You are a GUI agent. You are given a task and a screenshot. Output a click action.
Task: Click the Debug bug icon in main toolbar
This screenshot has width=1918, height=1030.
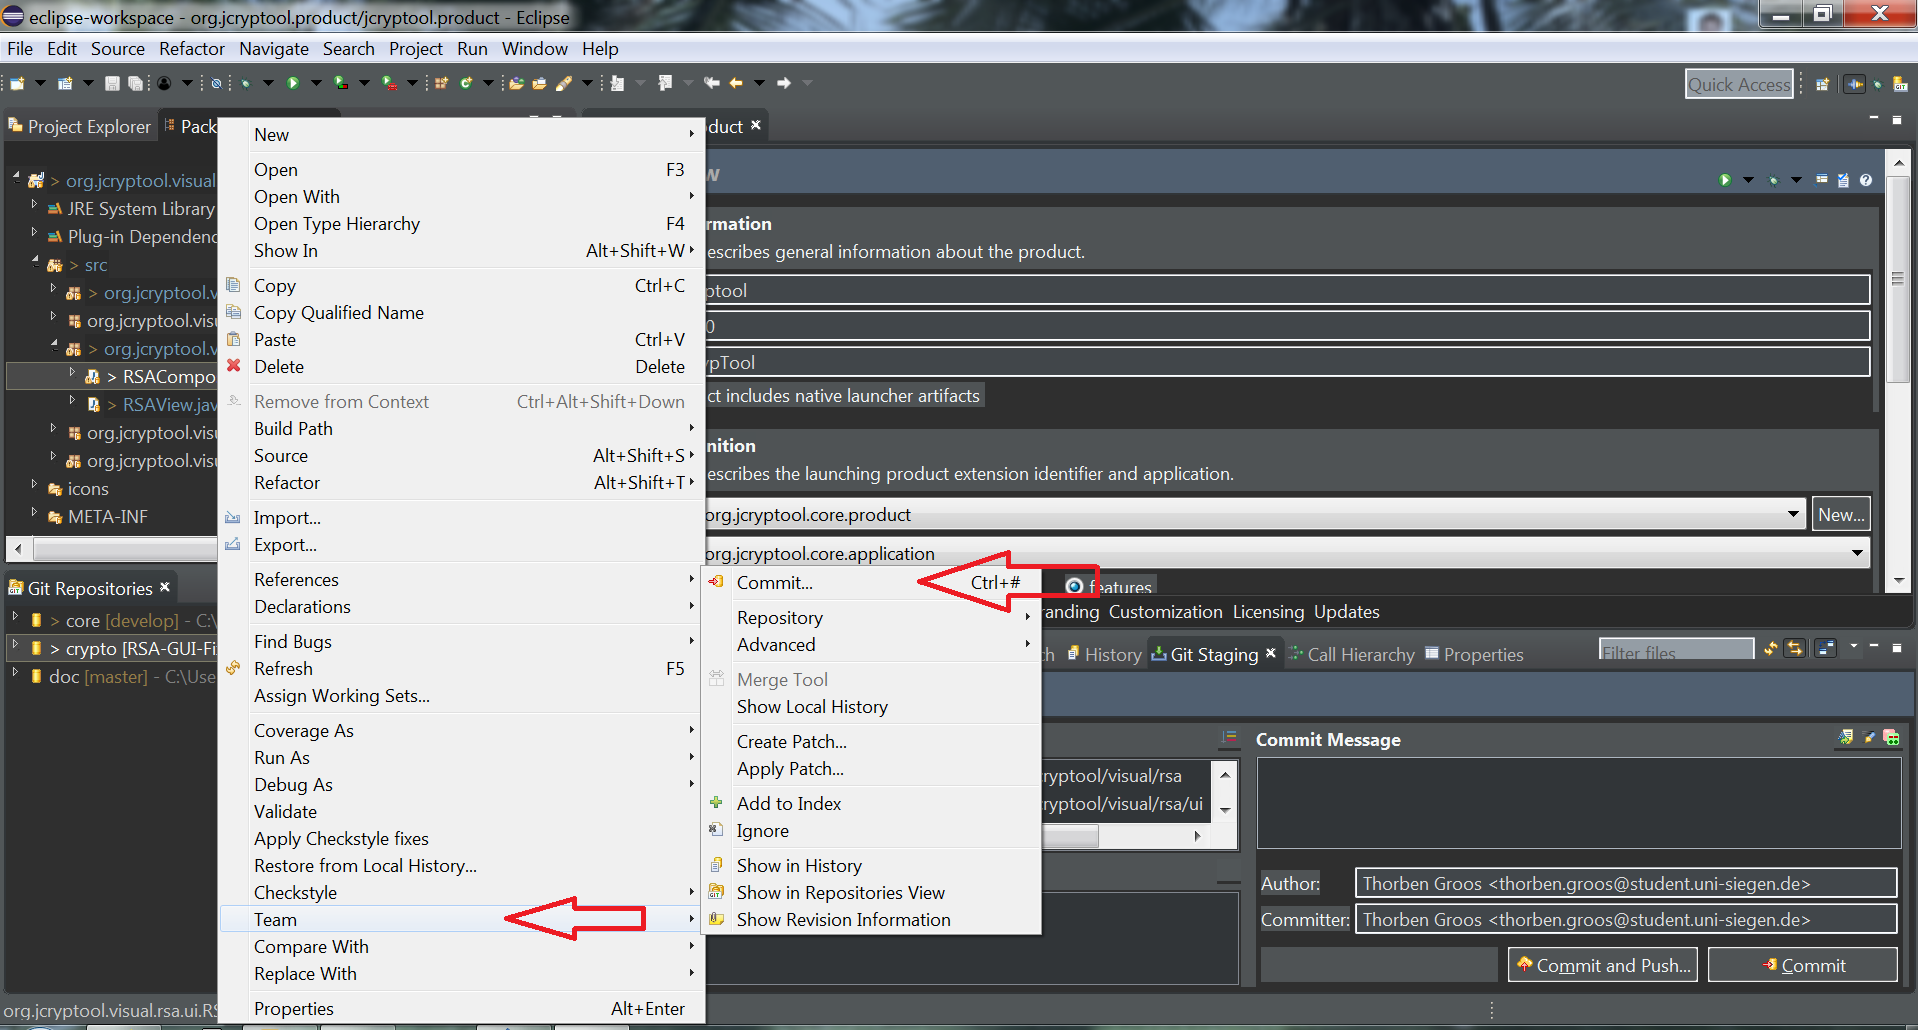coord(245,83)
